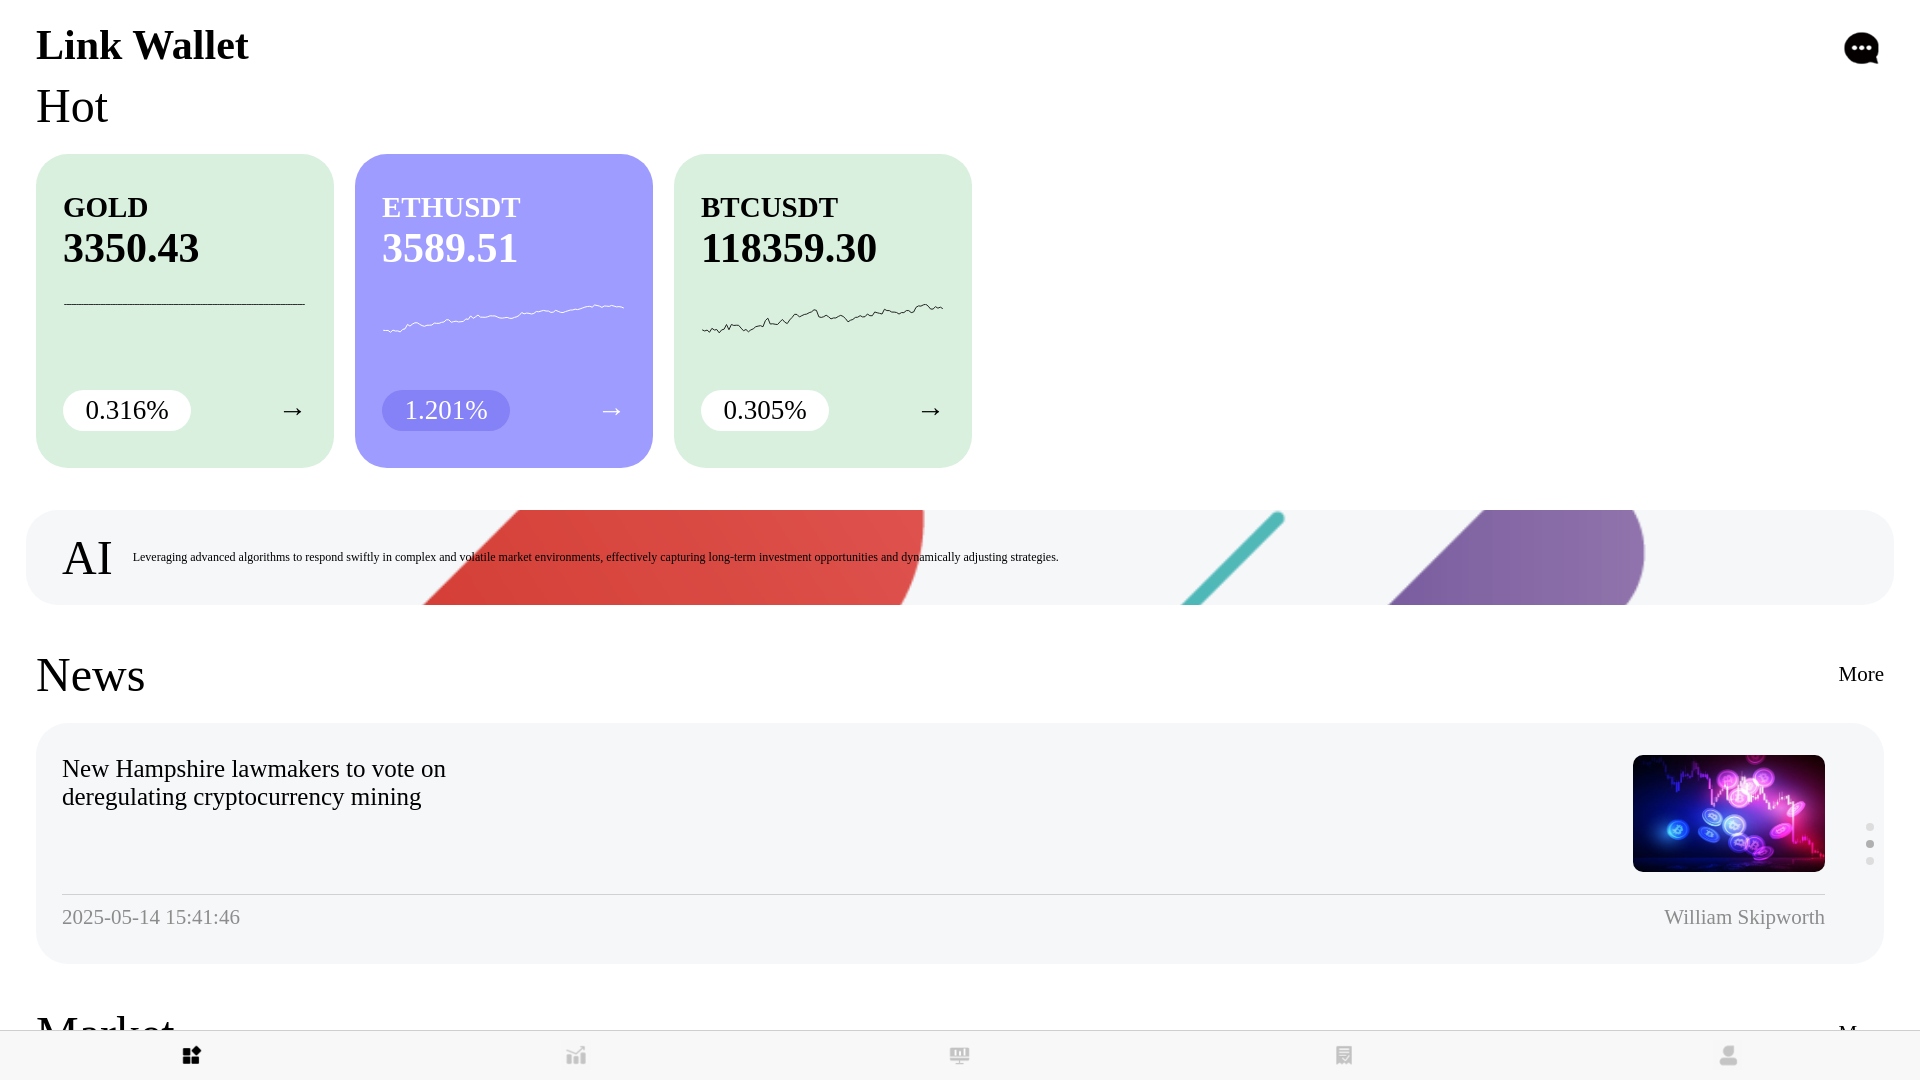Viewport: 1920px width, 1080px height.
Task: Open the market chart icon in bottom bar
Action: [x=576, y=1055]
